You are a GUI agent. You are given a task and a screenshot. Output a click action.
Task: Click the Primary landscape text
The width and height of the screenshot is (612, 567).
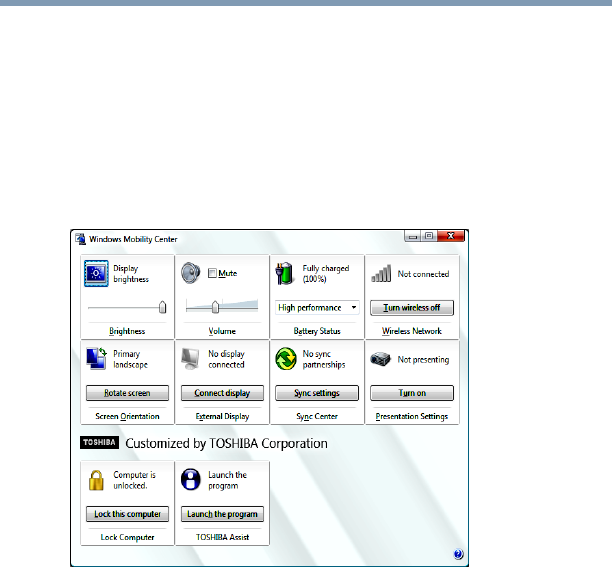(x=130, y=359)
